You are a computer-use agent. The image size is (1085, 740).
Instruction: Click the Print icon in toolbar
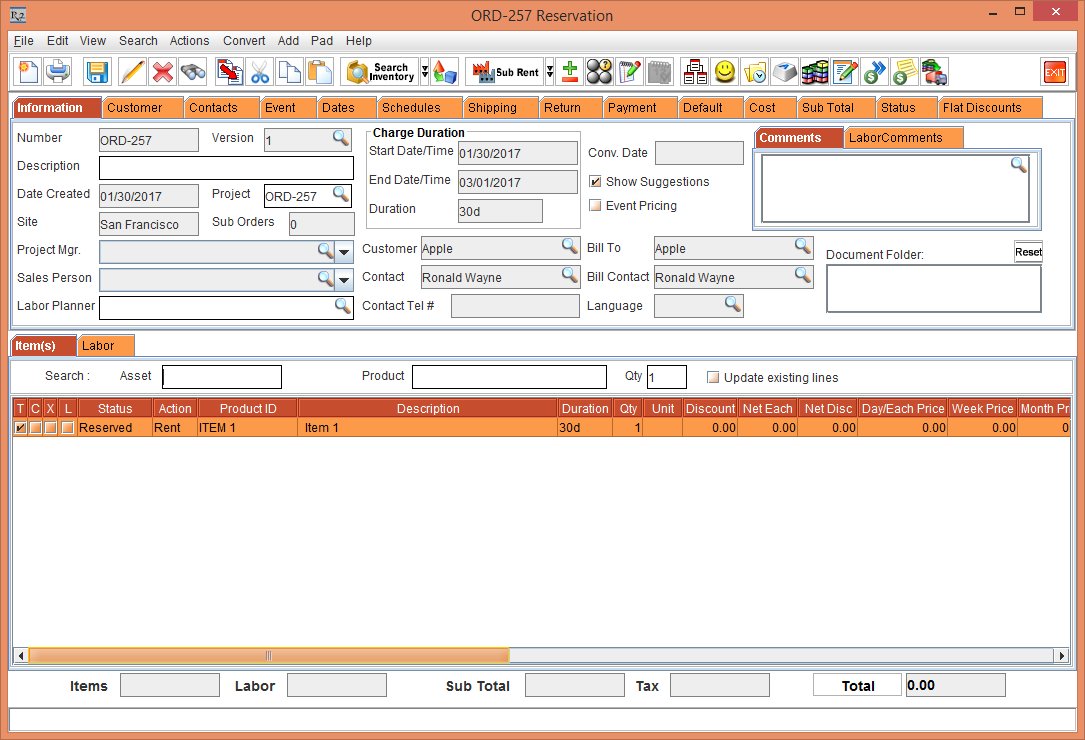pos(58,72)
